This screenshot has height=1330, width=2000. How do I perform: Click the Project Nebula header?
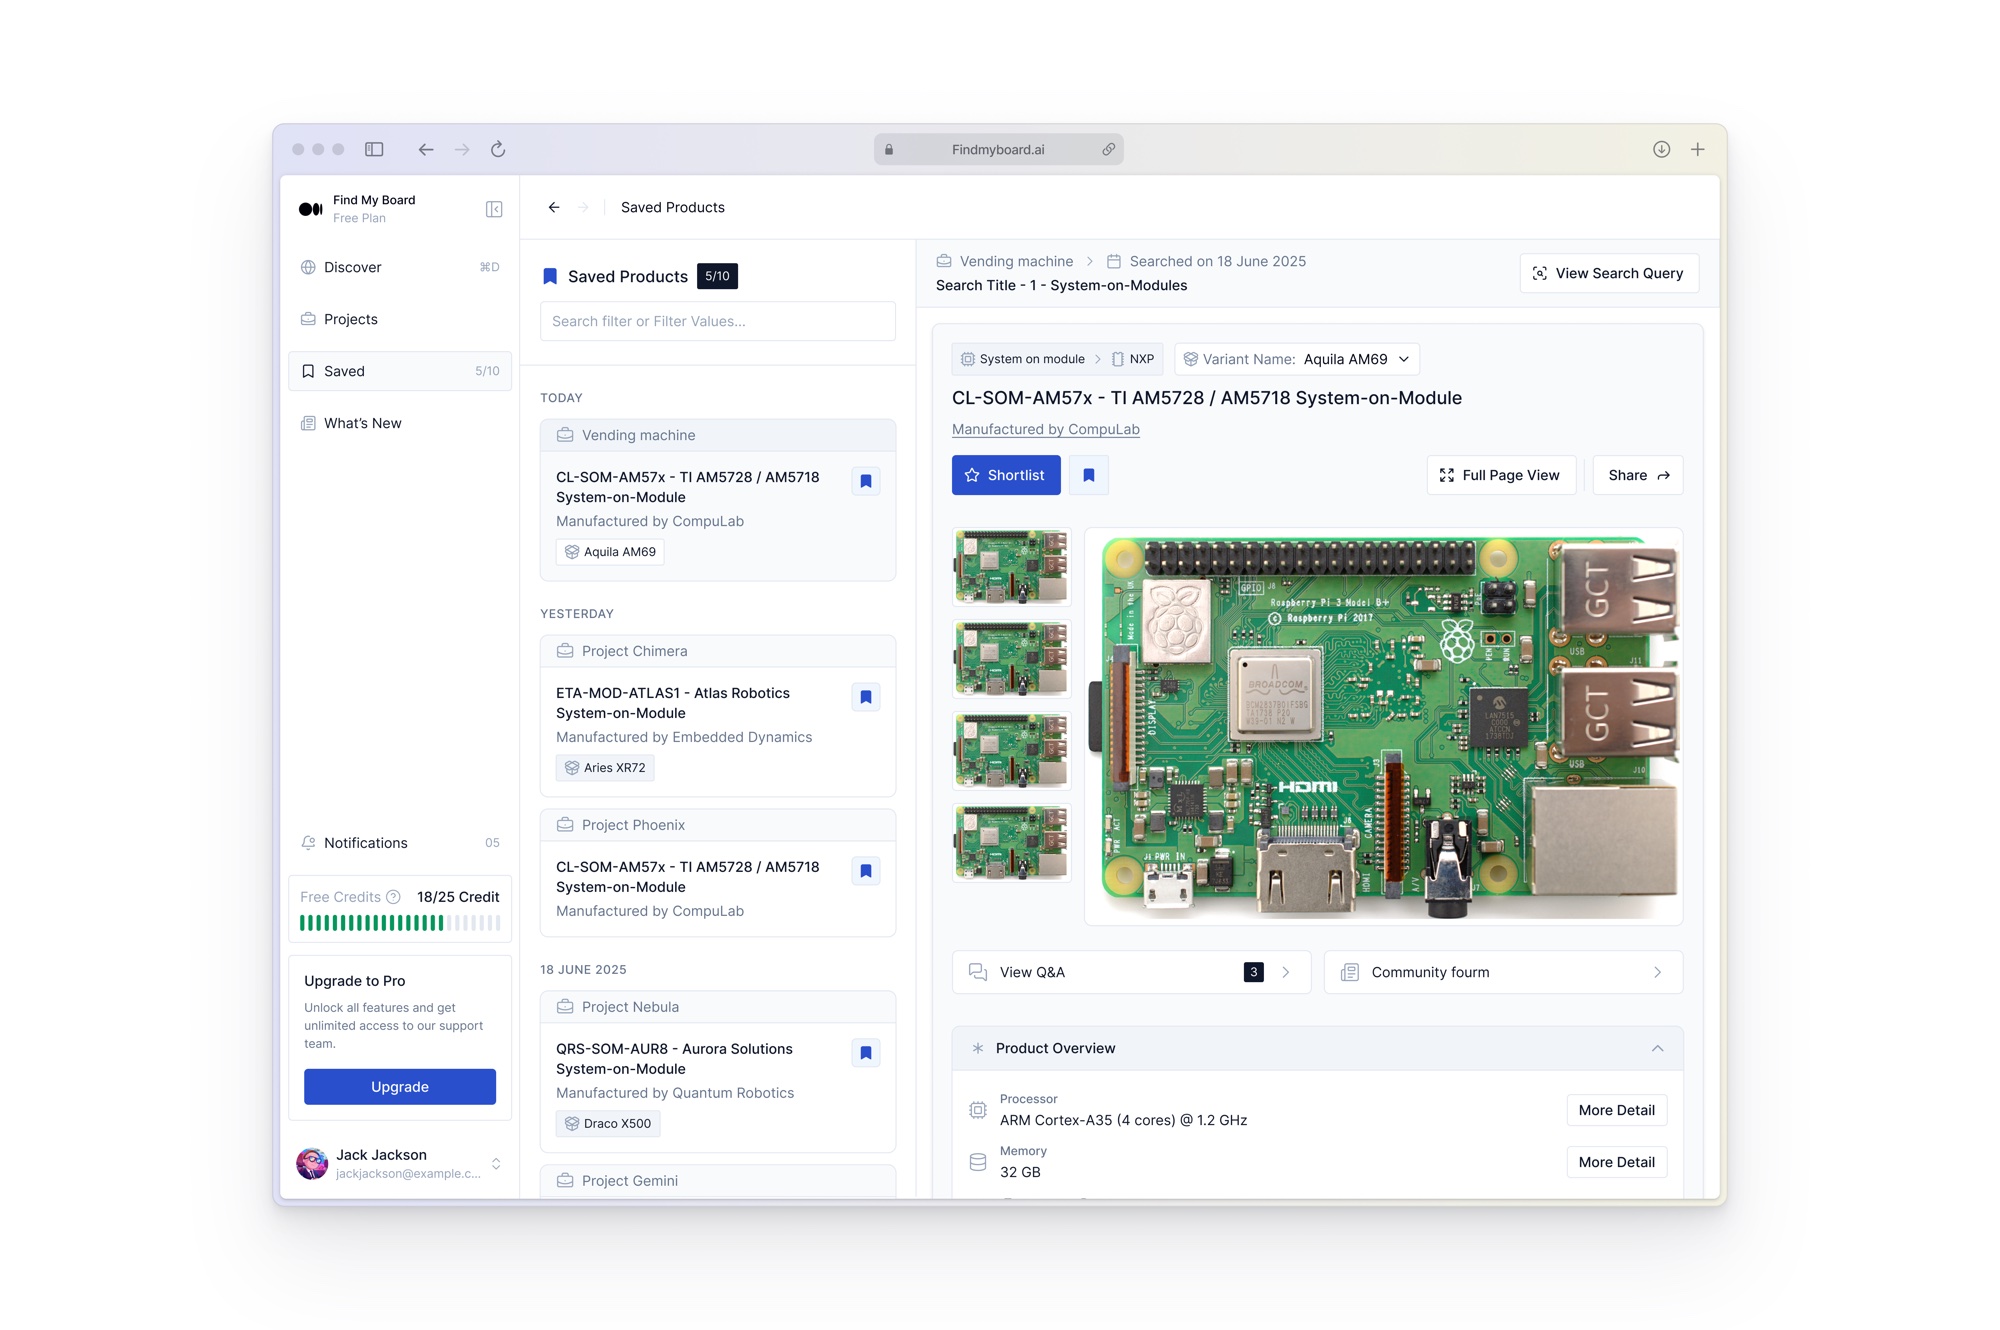(x=717, y=1007)
